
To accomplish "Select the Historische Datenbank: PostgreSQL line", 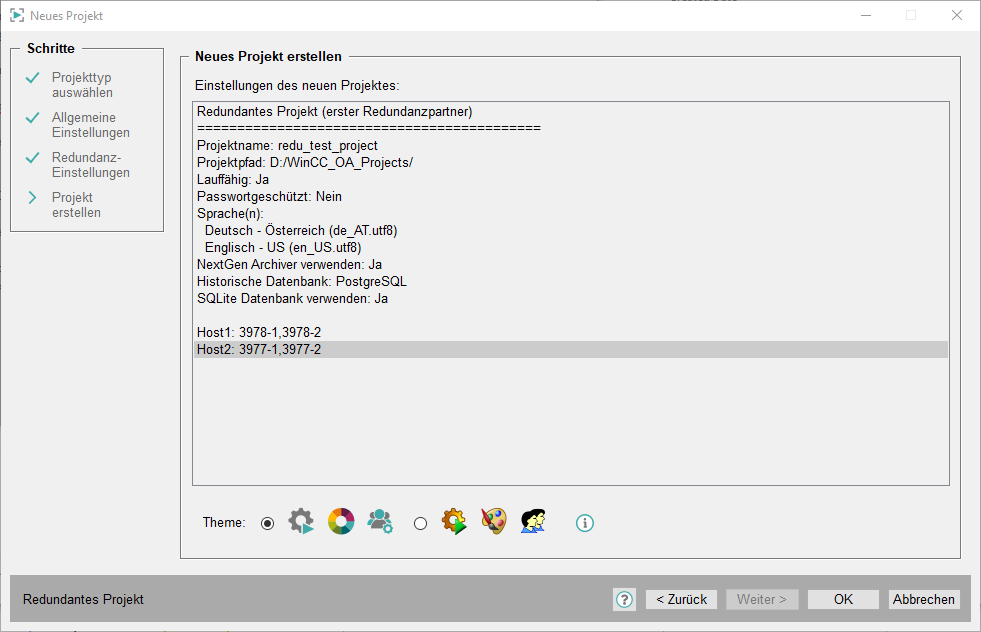I will point(571,282).
